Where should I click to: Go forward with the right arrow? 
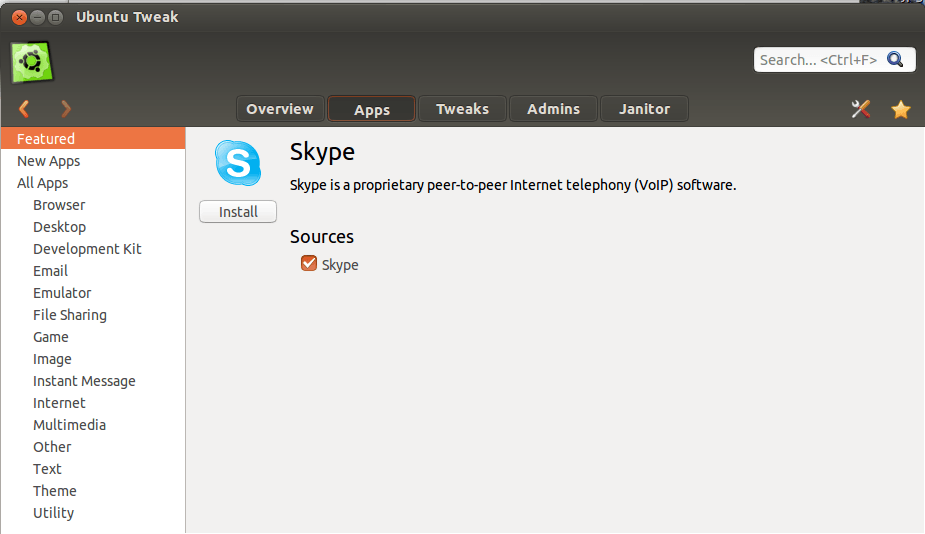[65, 109]
